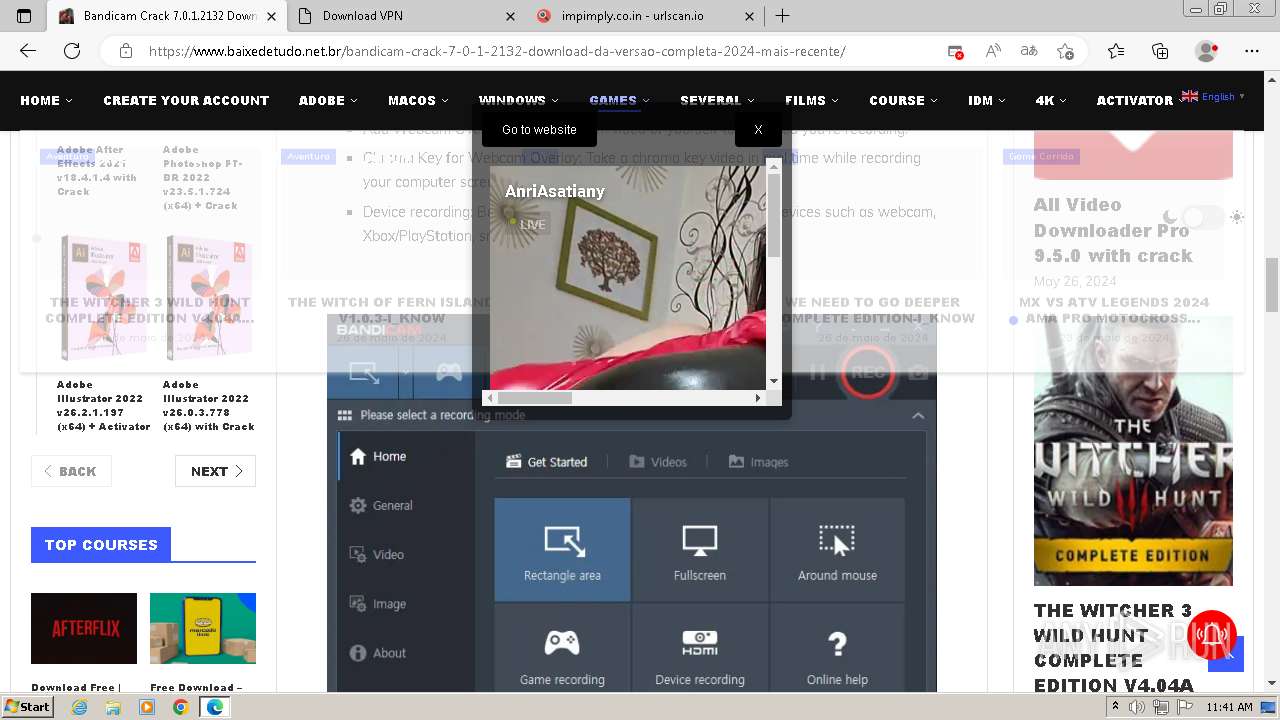
Task: Launch Internet Explorer from the taskbar
Action: point(80,707)
